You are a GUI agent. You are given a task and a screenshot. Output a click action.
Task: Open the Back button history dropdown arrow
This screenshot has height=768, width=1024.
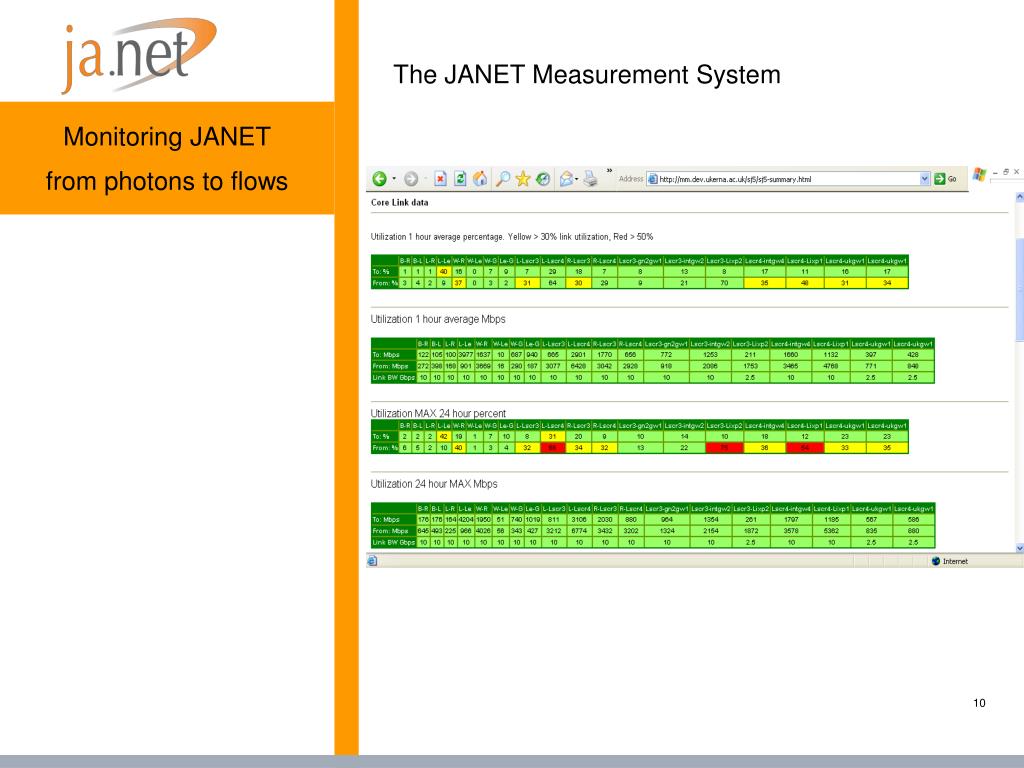tap(394, 179)
